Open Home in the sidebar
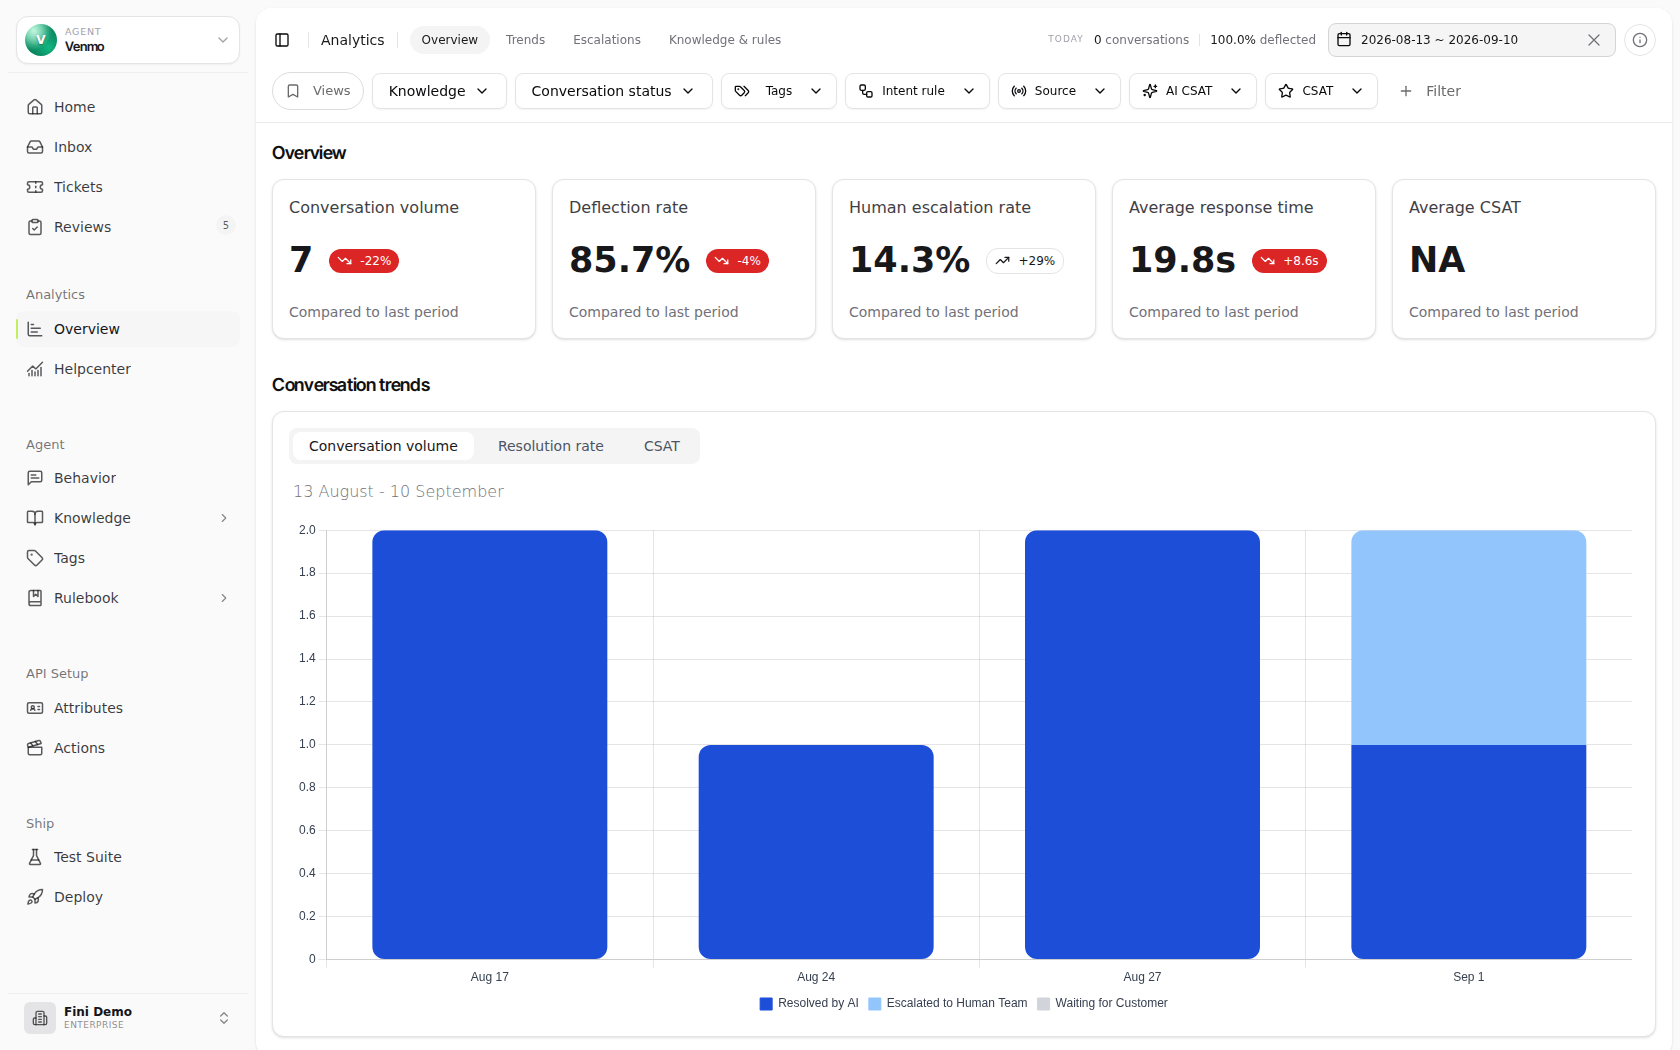Viewport: 1680px width, 1050px height. (x=128, y=107)
